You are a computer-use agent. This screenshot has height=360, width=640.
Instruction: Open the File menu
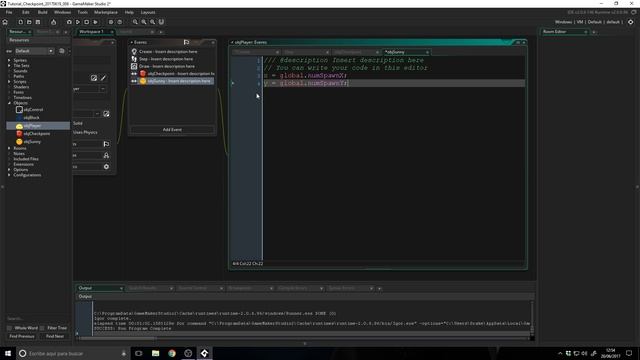(x=9, y=12)
